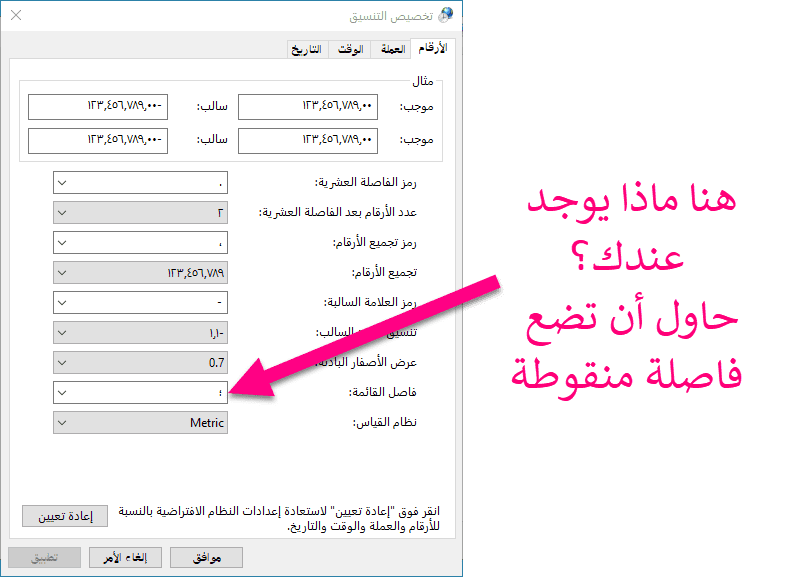Expand the فاصل القائمة dropdown arrow
The height and width of the screenshot is (577, 790).
tap(62, 393)
